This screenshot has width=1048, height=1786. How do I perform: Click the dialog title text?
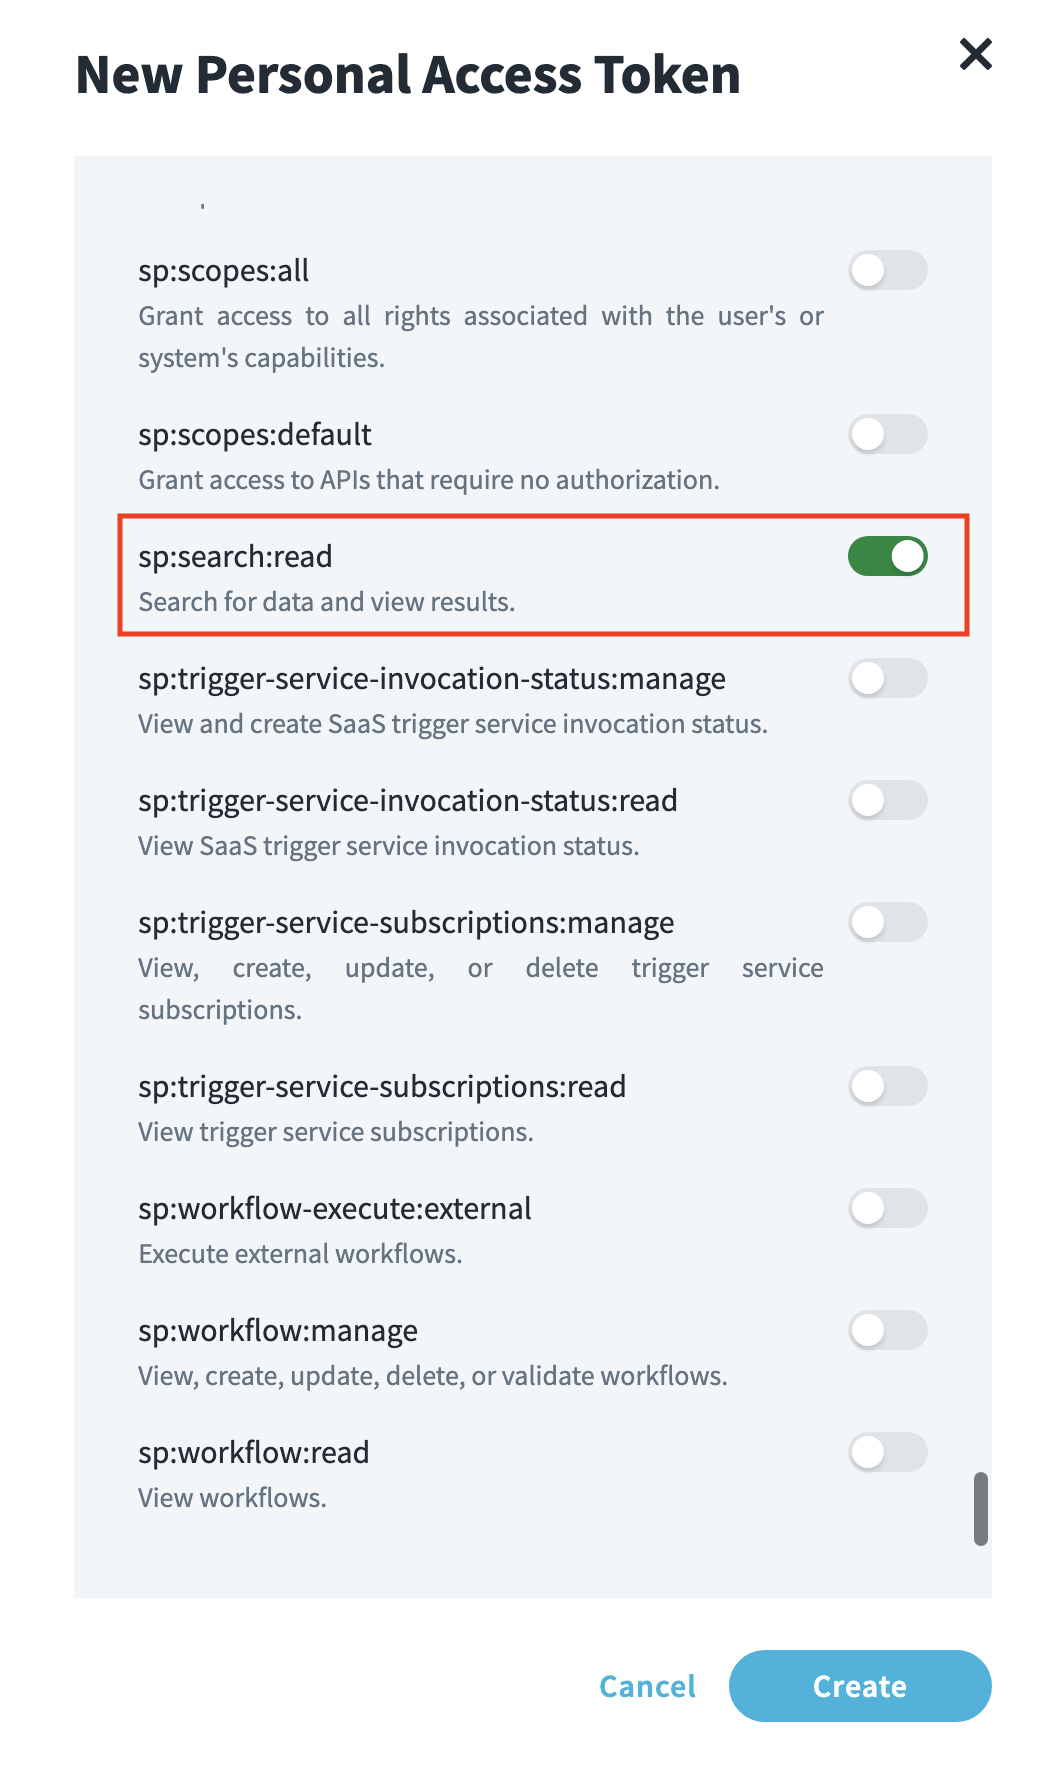pos(408,73)
